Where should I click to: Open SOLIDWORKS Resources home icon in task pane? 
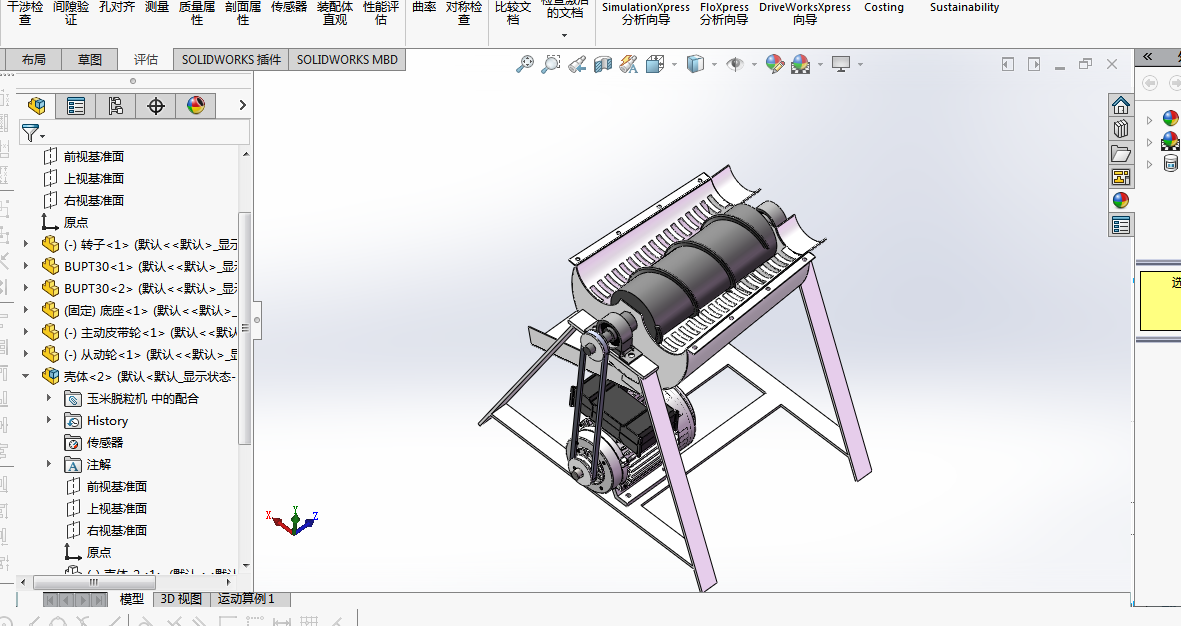[1121, 105]
